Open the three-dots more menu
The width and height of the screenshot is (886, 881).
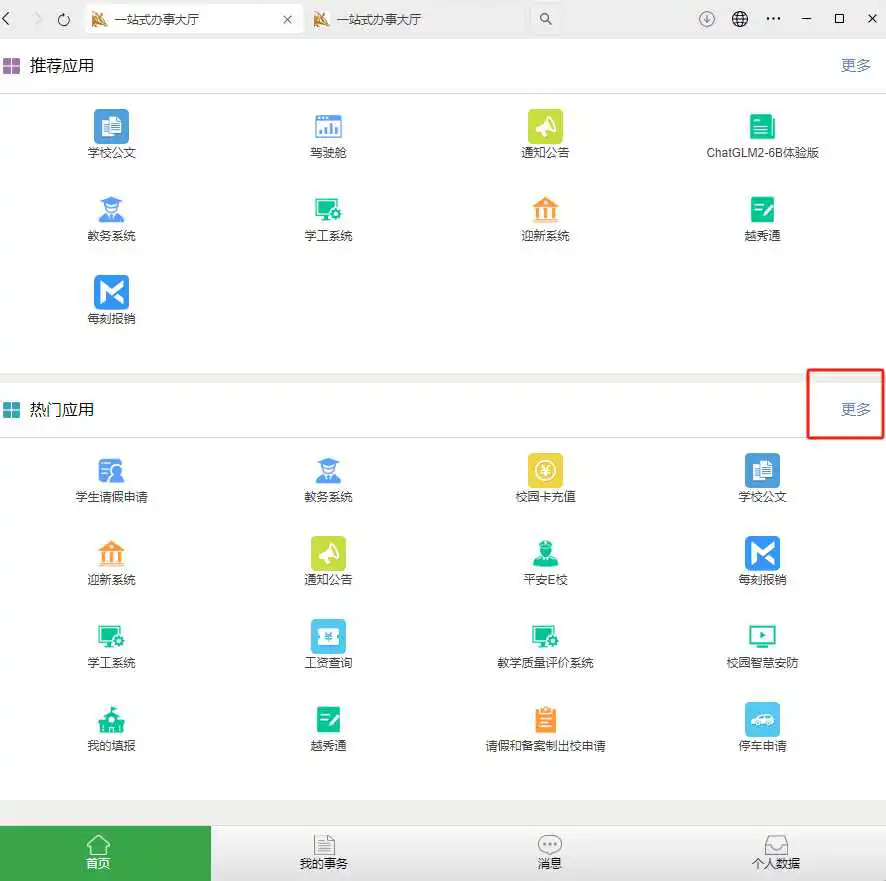[773, 19]
